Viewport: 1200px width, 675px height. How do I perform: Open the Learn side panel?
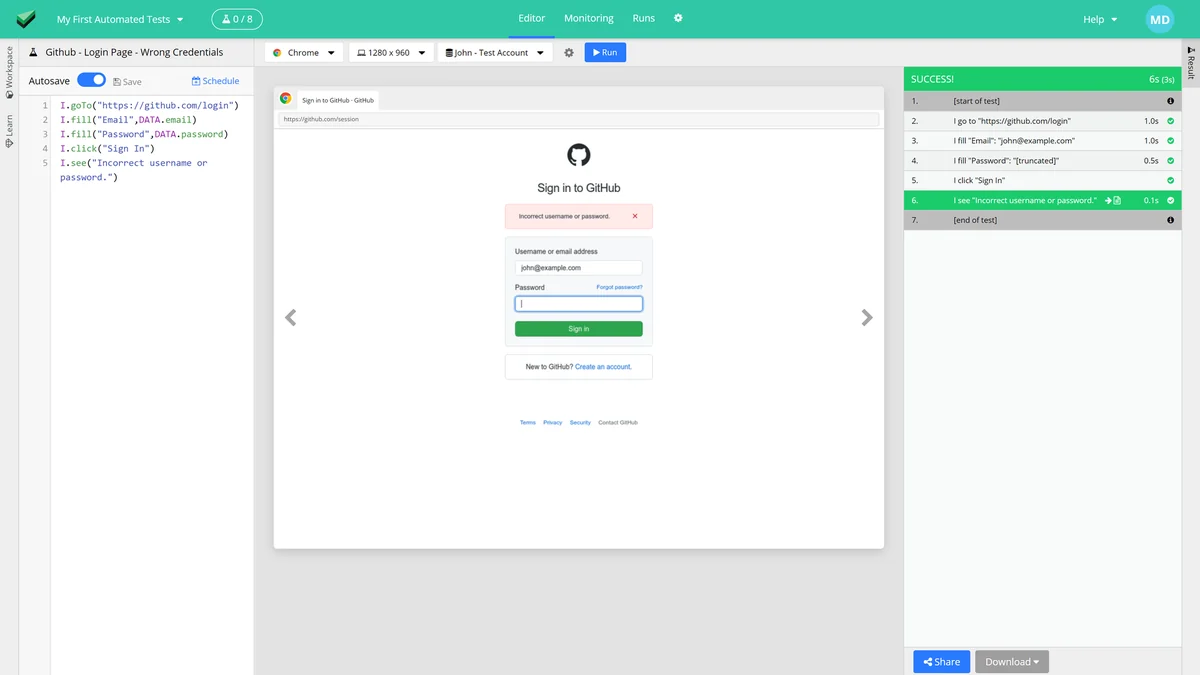pyautogui.click(x=9, y=130)
